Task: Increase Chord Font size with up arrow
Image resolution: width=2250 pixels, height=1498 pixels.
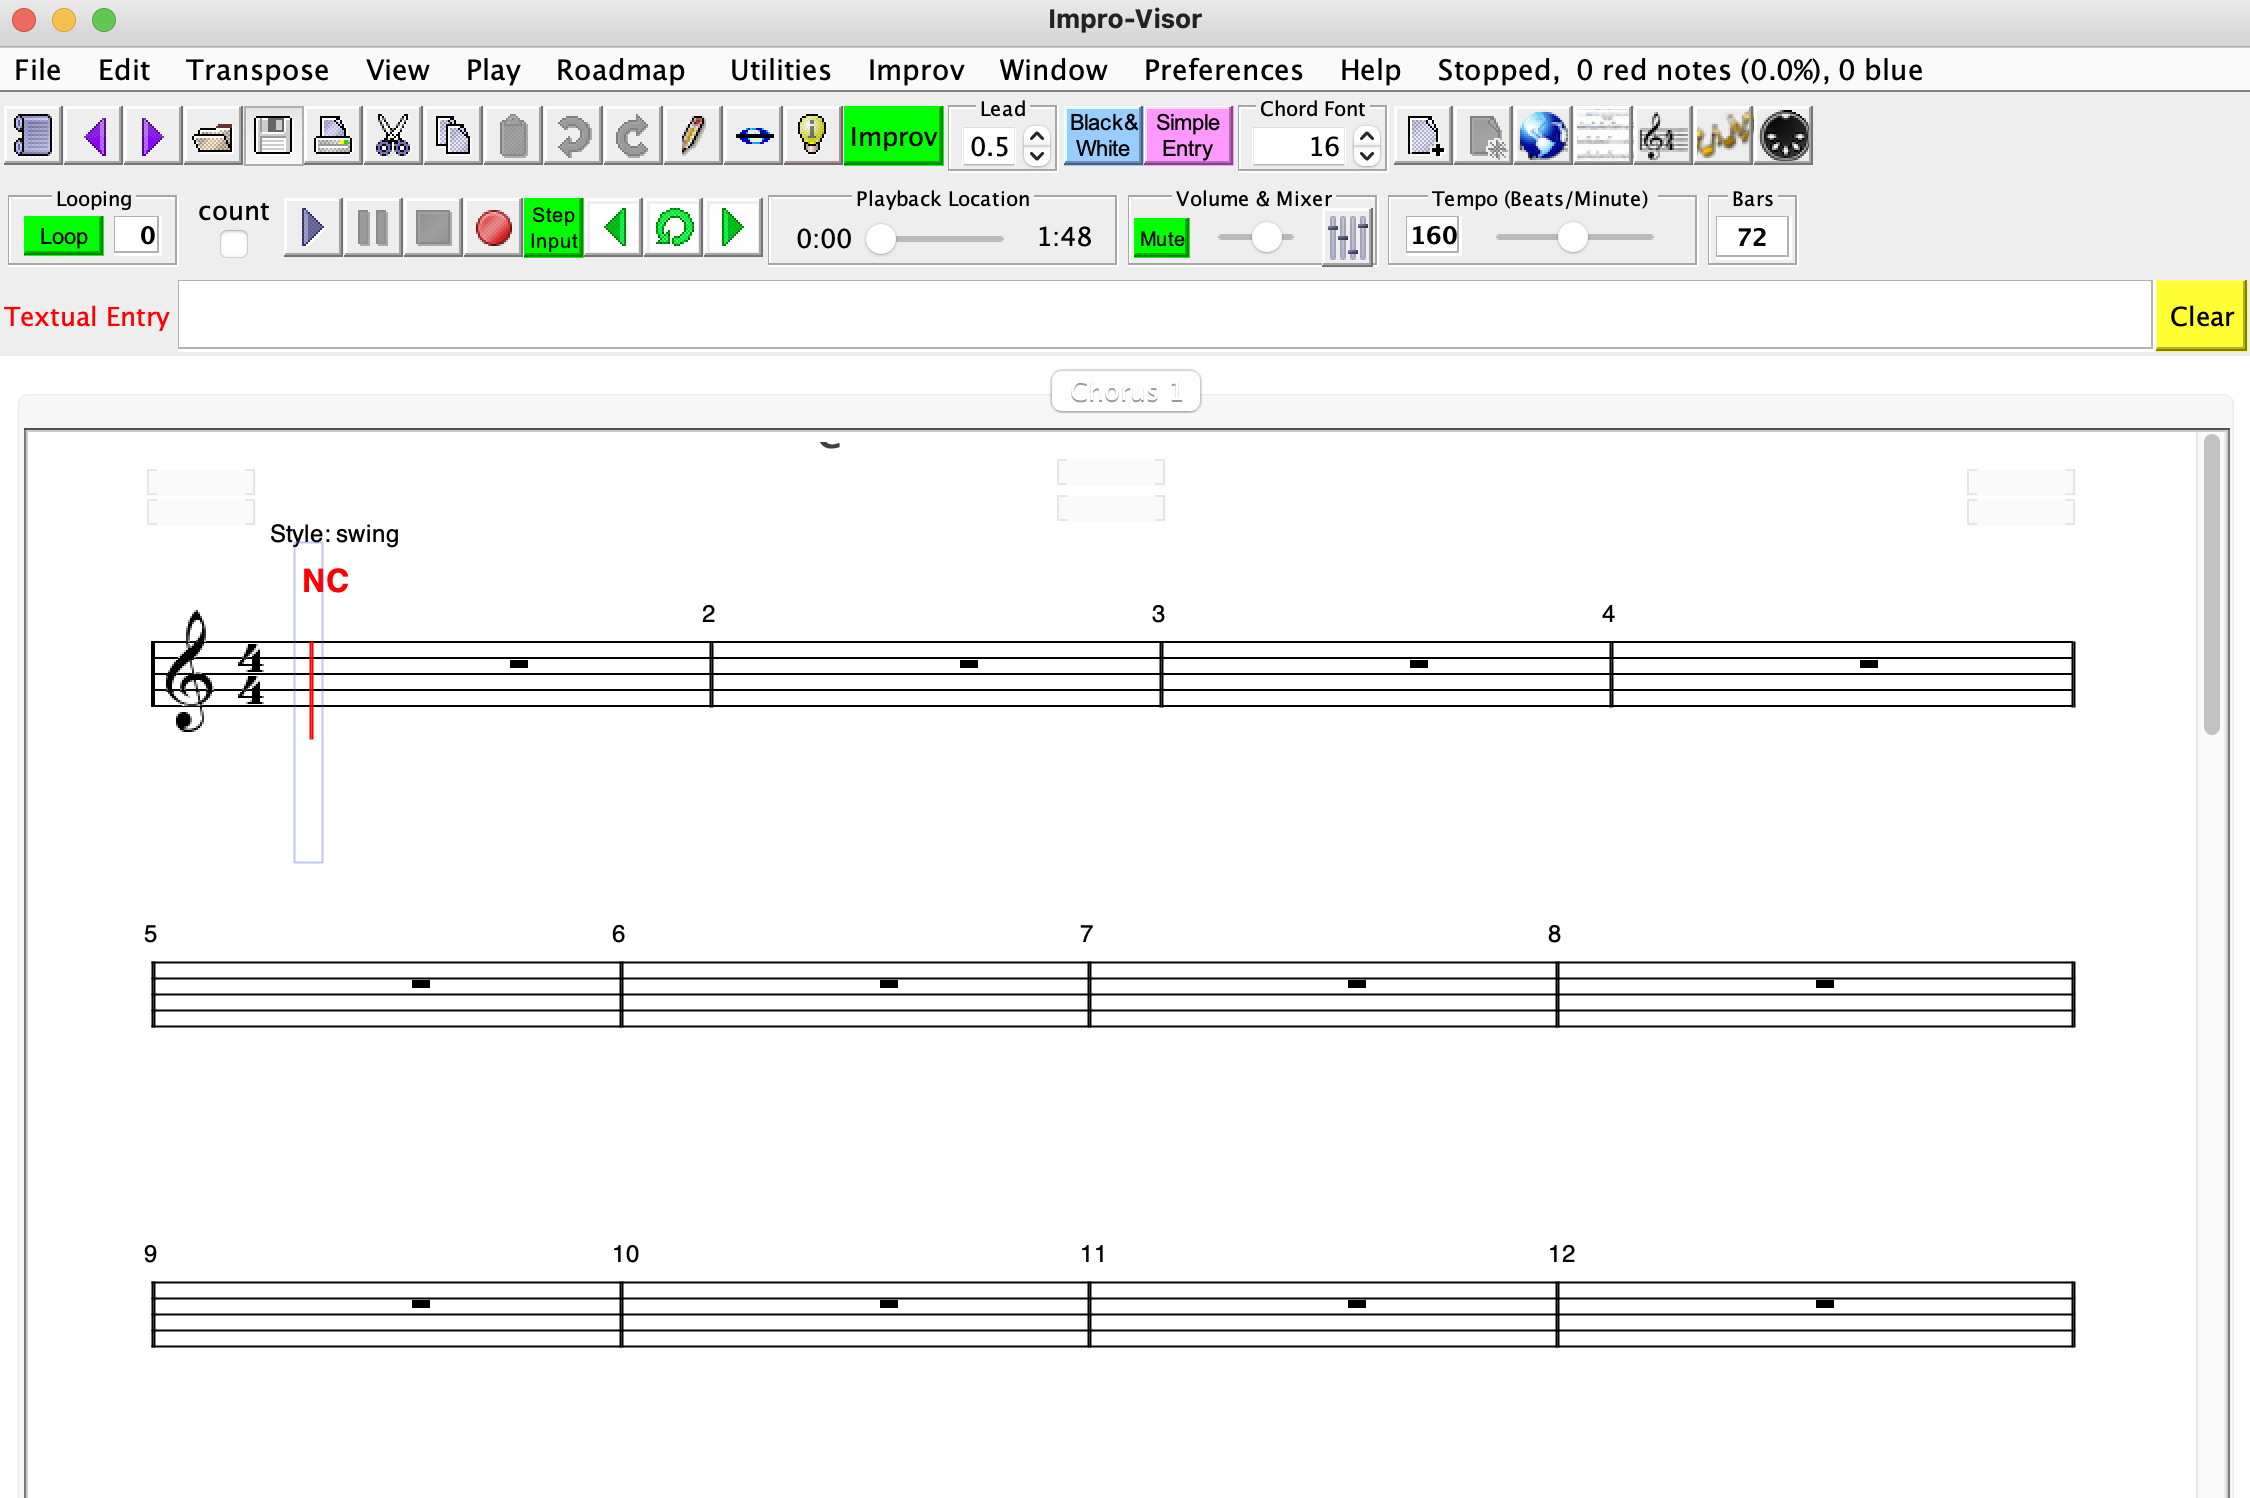Action: pos(1366,135)
